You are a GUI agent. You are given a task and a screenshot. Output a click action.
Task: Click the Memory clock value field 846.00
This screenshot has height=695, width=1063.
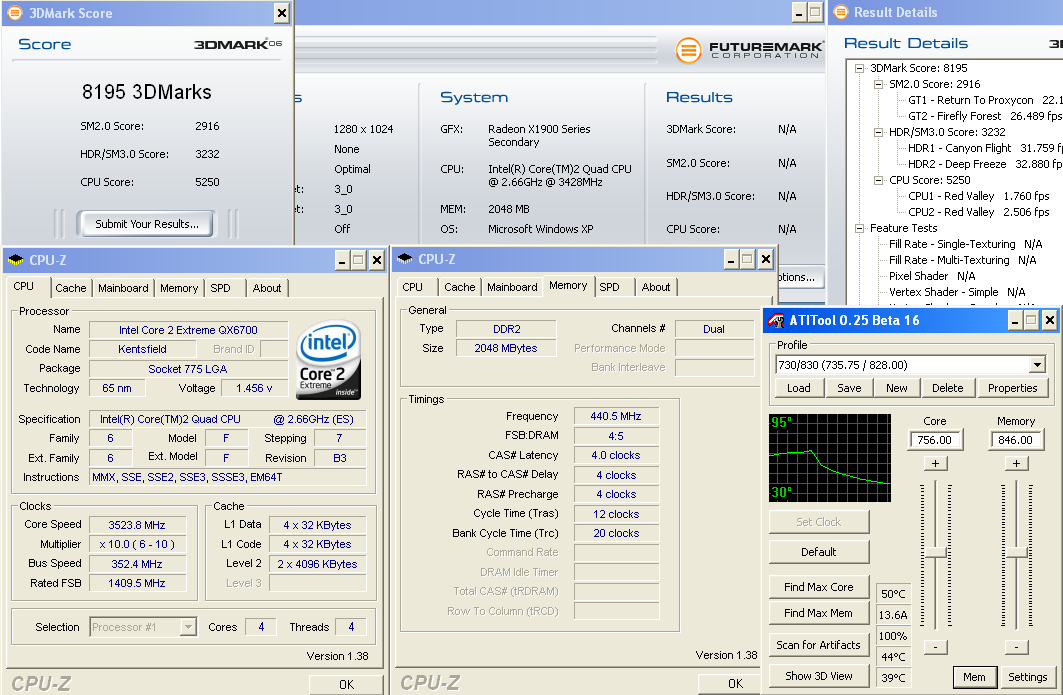click(1016, 440)
